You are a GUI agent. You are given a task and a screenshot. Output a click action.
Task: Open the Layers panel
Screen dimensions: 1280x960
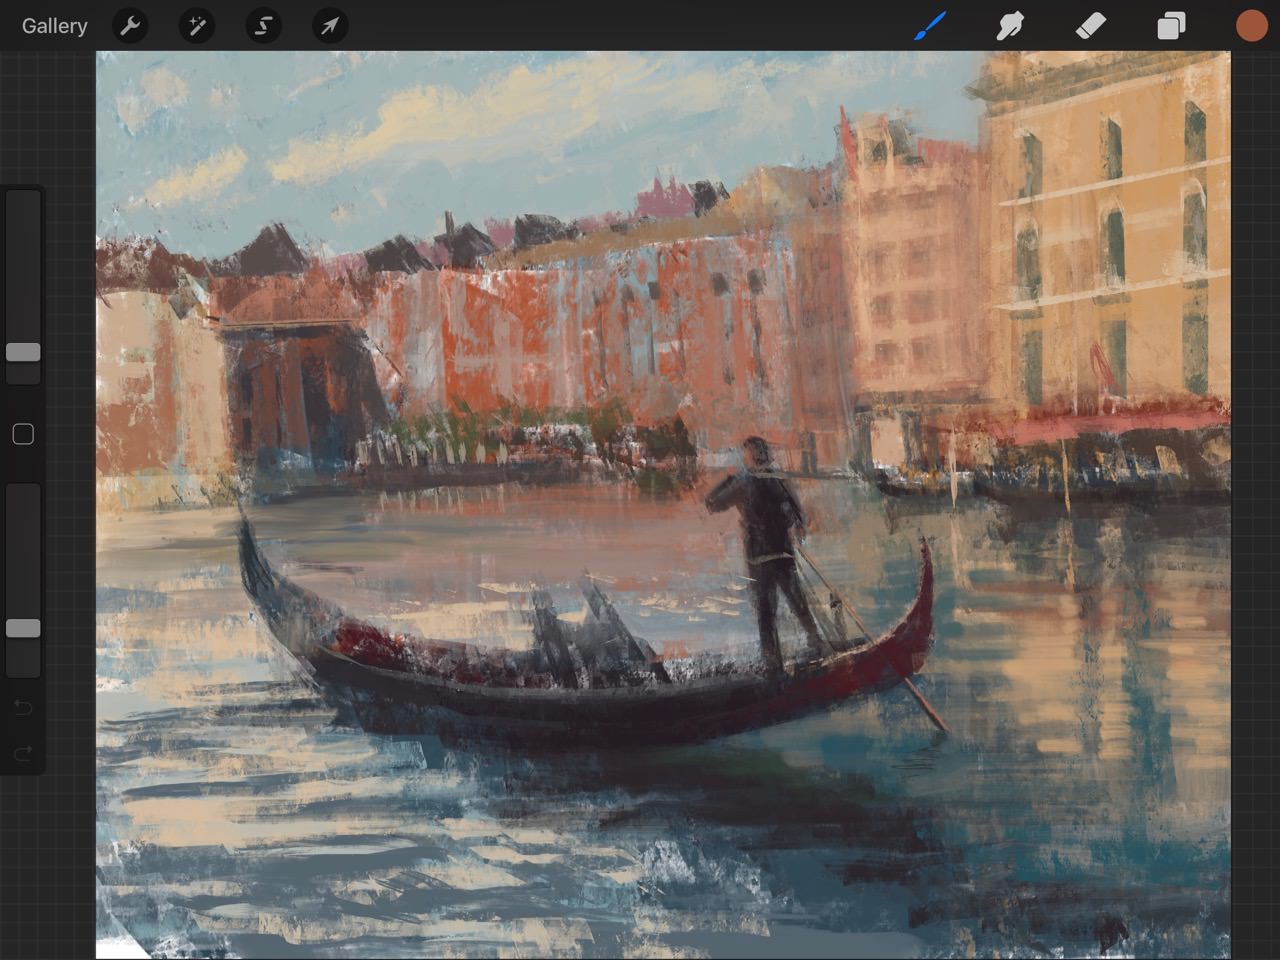tap(1171, 26)
